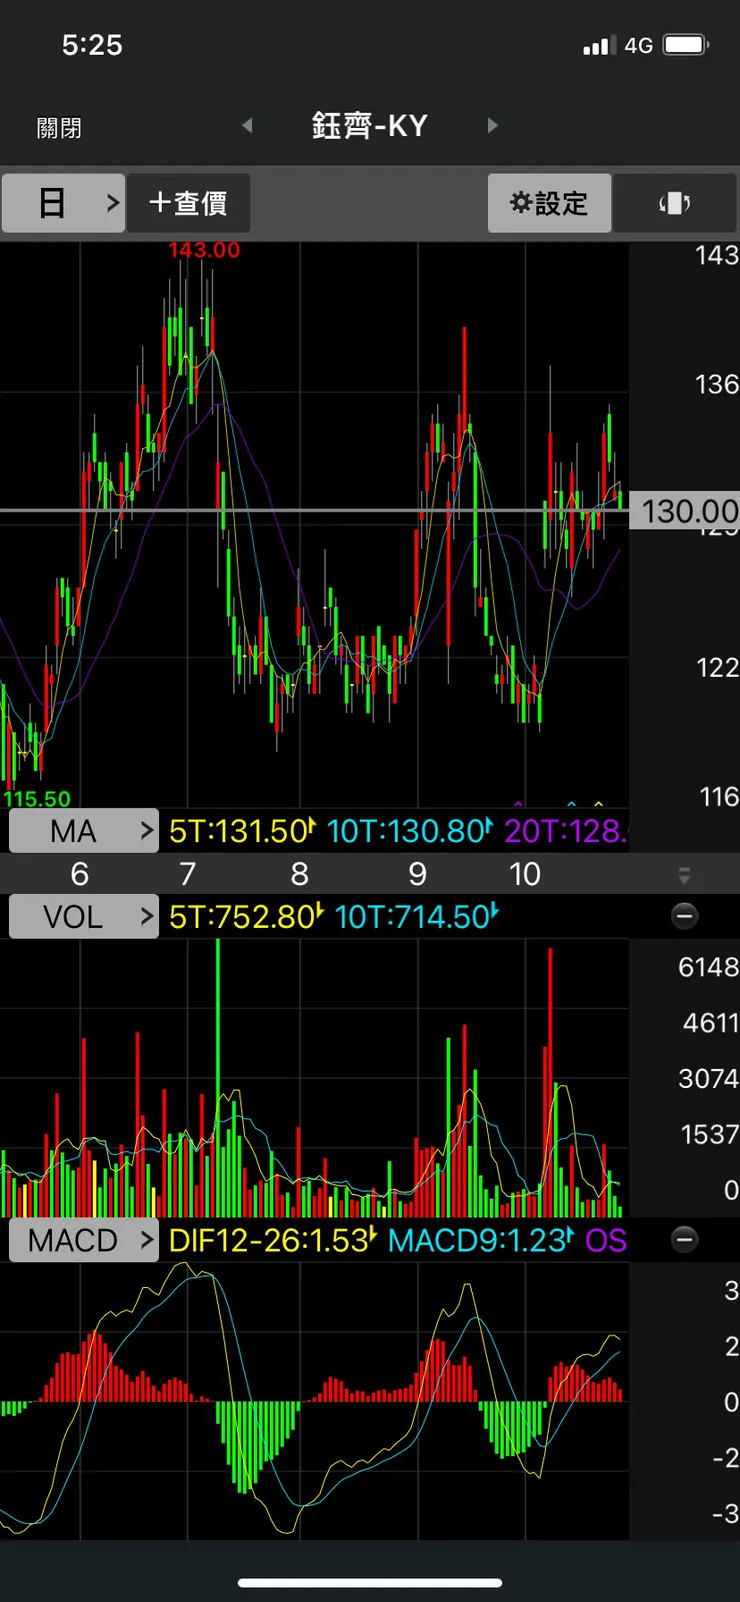
Task: Tap the 6148 volume axis label
Action: pyautogui.click(x=709, y=967)
